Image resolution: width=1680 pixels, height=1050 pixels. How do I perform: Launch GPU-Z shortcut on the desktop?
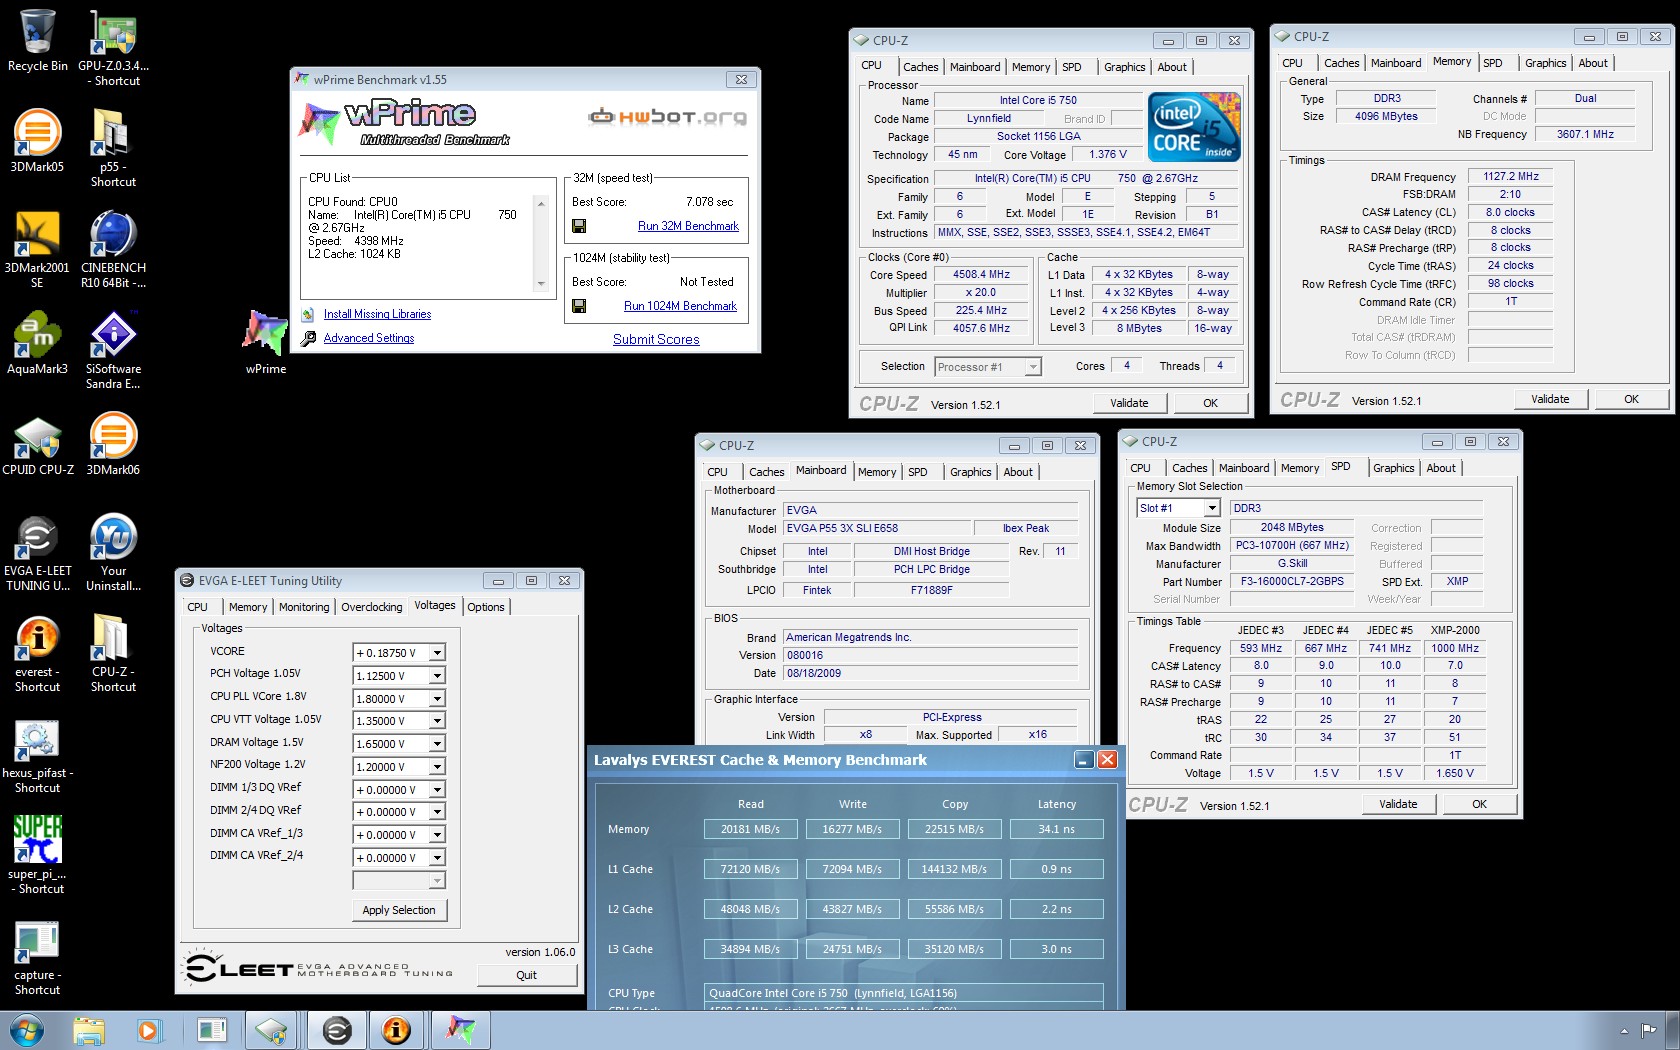113,48
